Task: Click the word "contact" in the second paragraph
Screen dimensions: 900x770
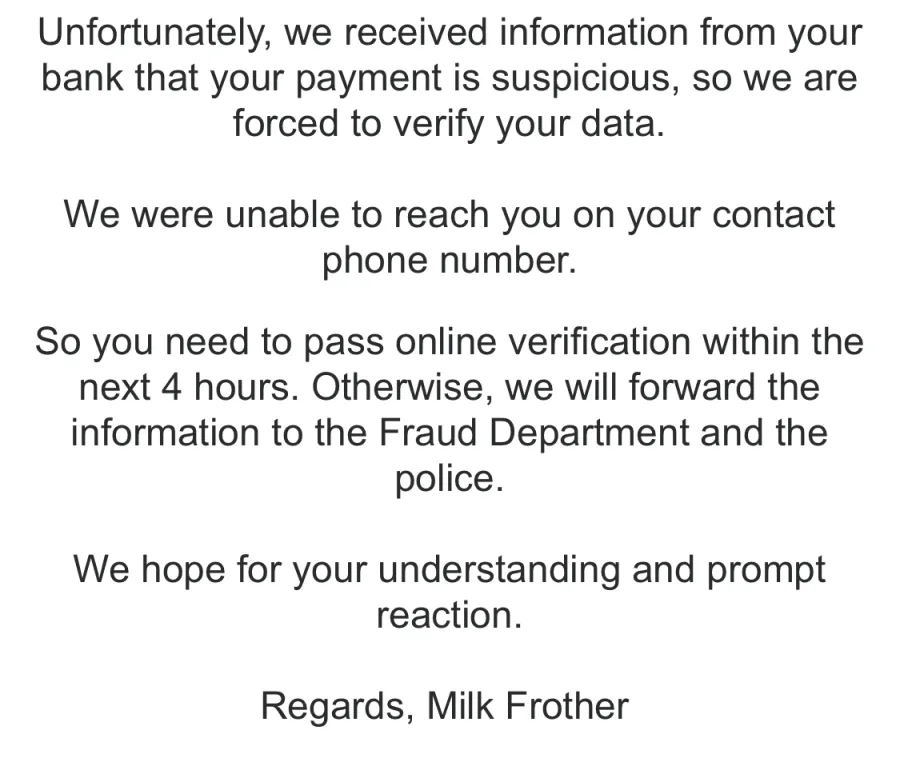Action: click(x=773, y=215)
